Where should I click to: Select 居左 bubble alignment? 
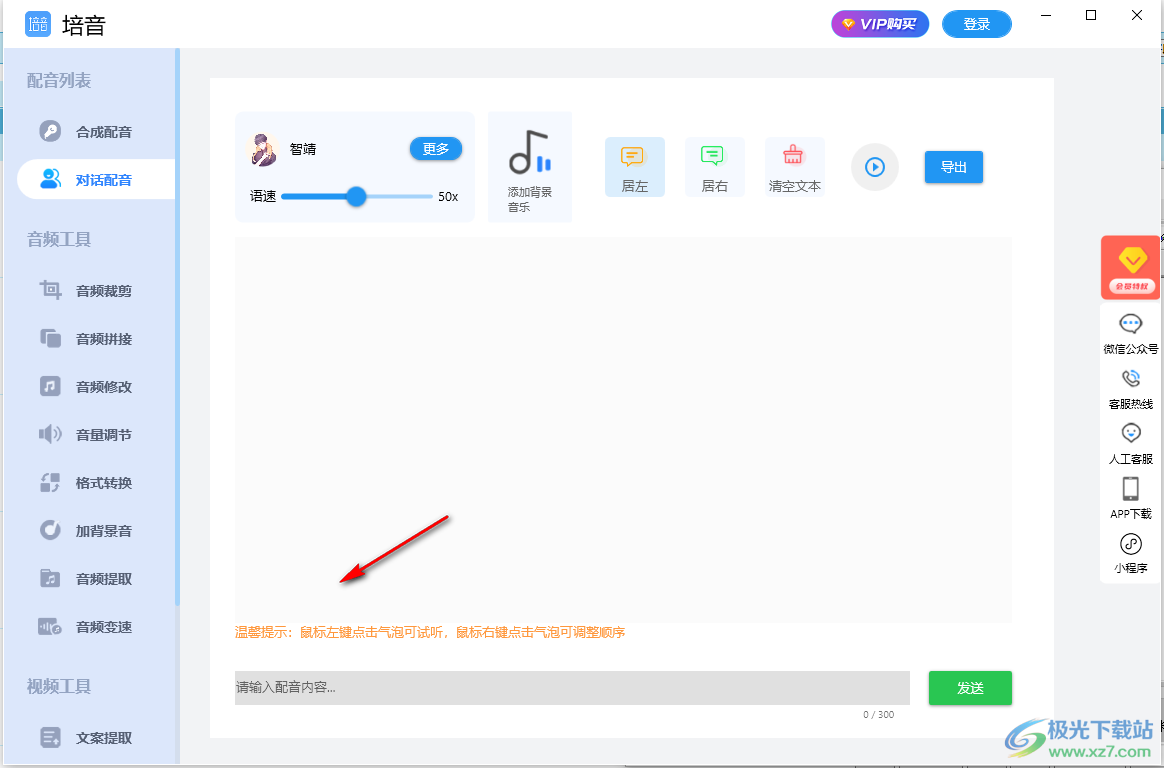click(x=635, y=167)
